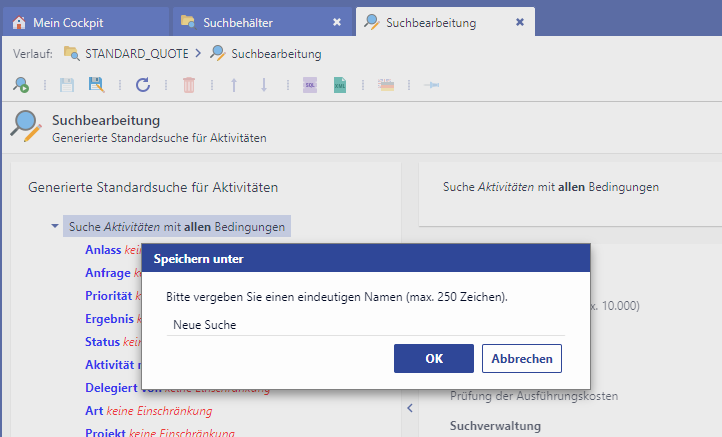Image resolution: width=722 pixels, height=437 pixels.
Task: Select the Suchbearbeitung tab
Action: [x=445, y=22]
